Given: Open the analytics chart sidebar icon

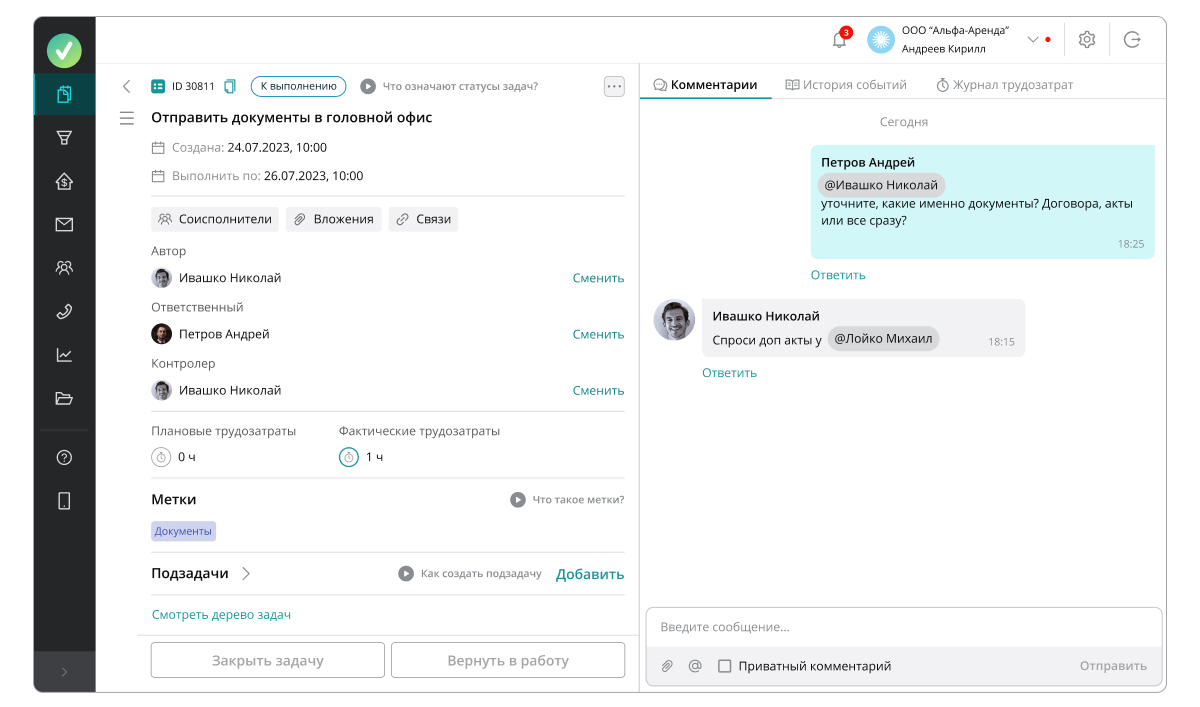Looking at the screenshot, I should pos(64,355).
